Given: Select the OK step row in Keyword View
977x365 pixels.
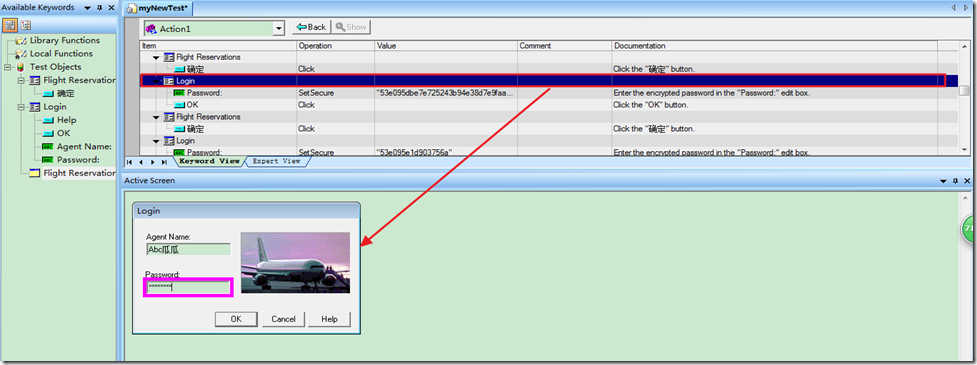Looking at the screenshot, I should [x=548, y=105].
